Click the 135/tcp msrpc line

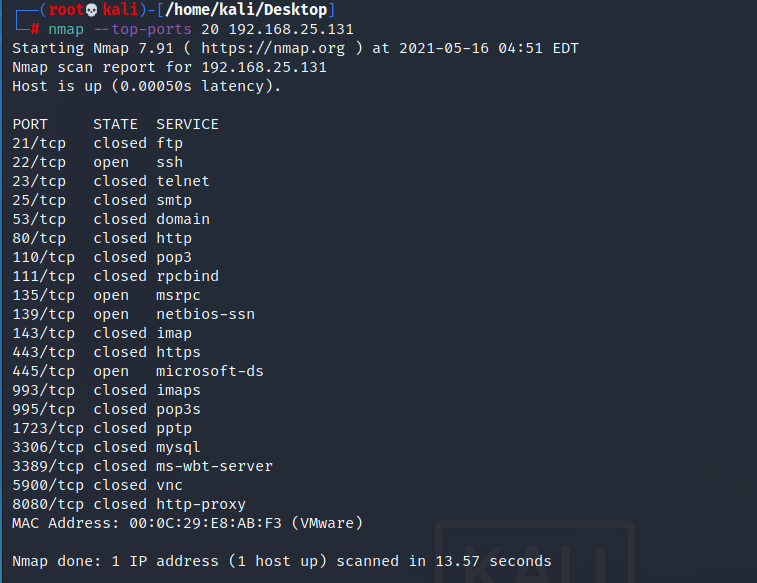[106, 295]
